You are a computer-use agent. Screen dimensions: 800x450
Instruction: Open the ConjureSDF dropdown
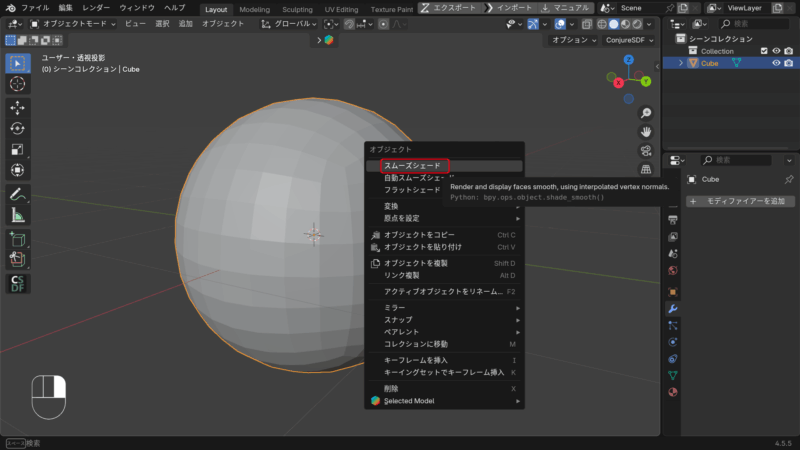click(x=630, y=40)
